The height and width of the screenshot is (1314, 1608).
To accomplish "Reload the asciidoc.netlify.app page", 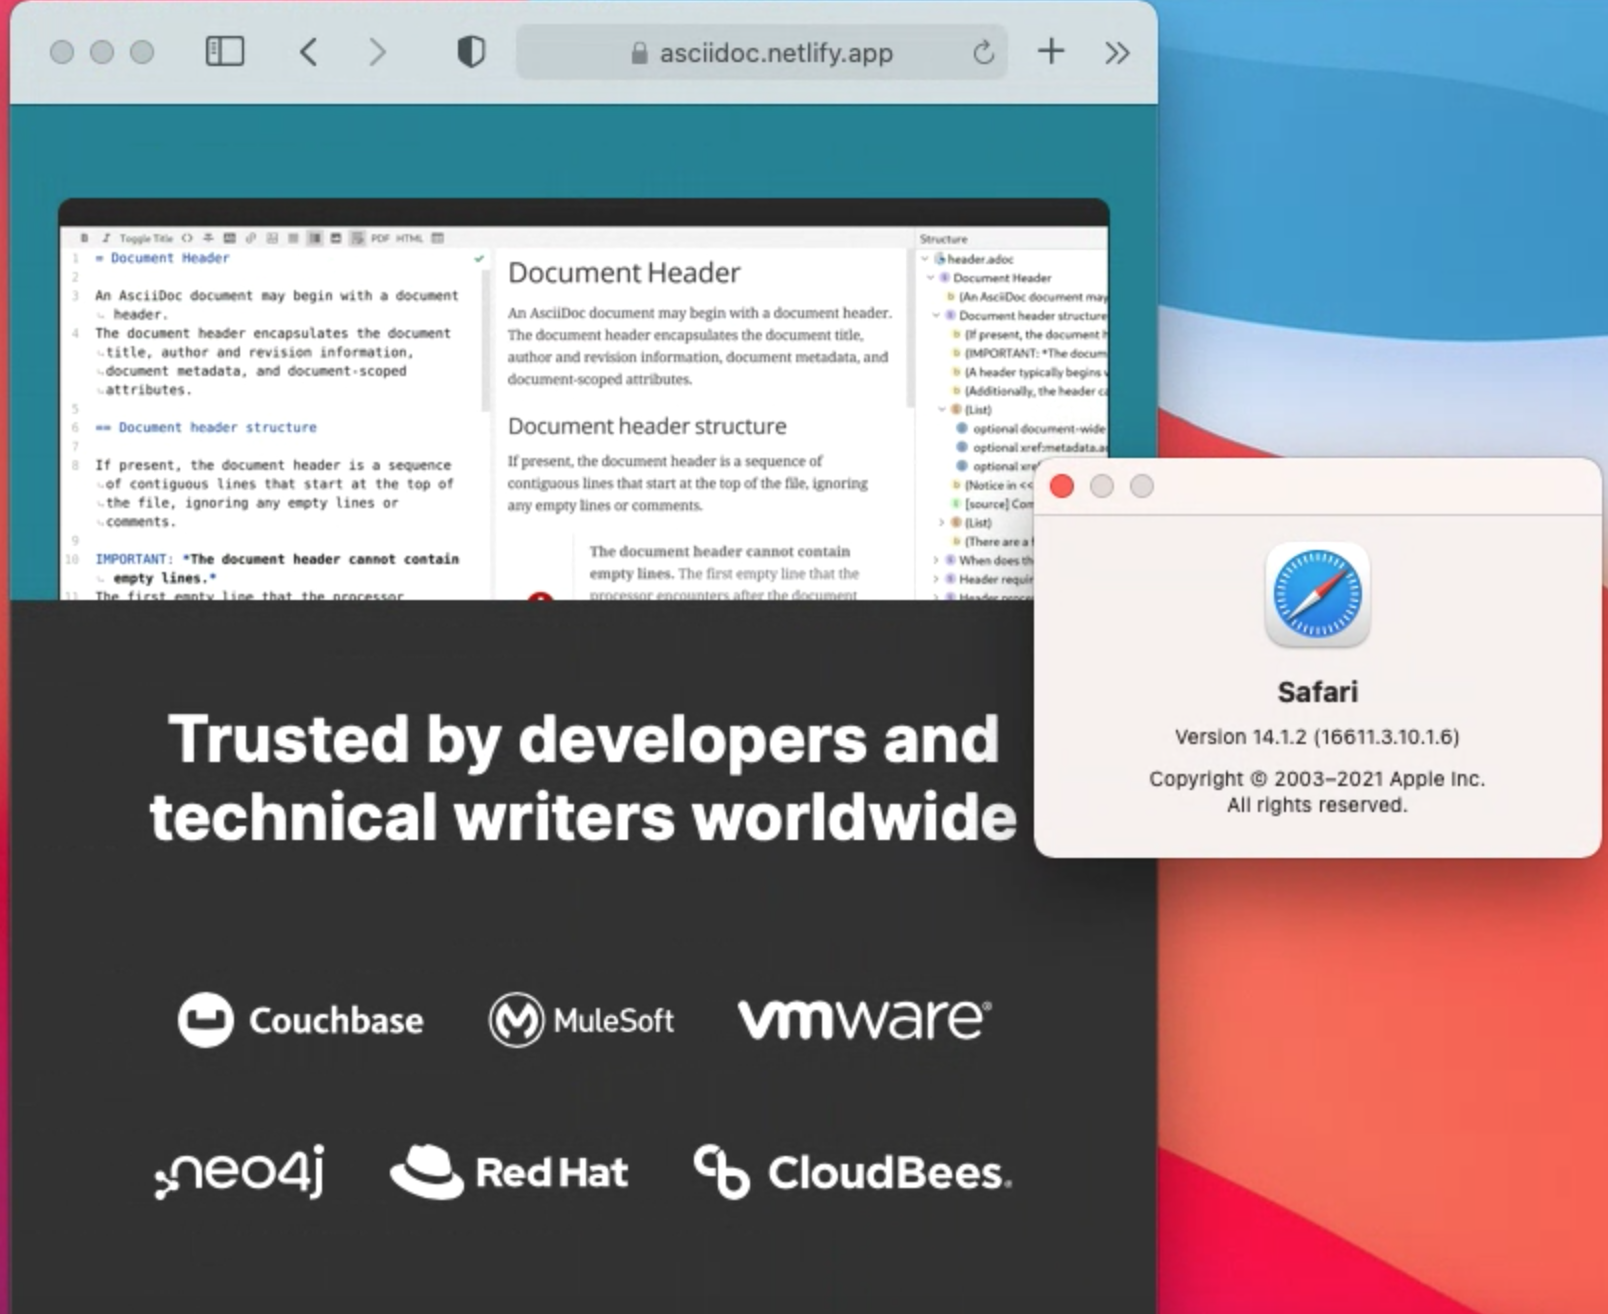I will [x=985, y=53].
